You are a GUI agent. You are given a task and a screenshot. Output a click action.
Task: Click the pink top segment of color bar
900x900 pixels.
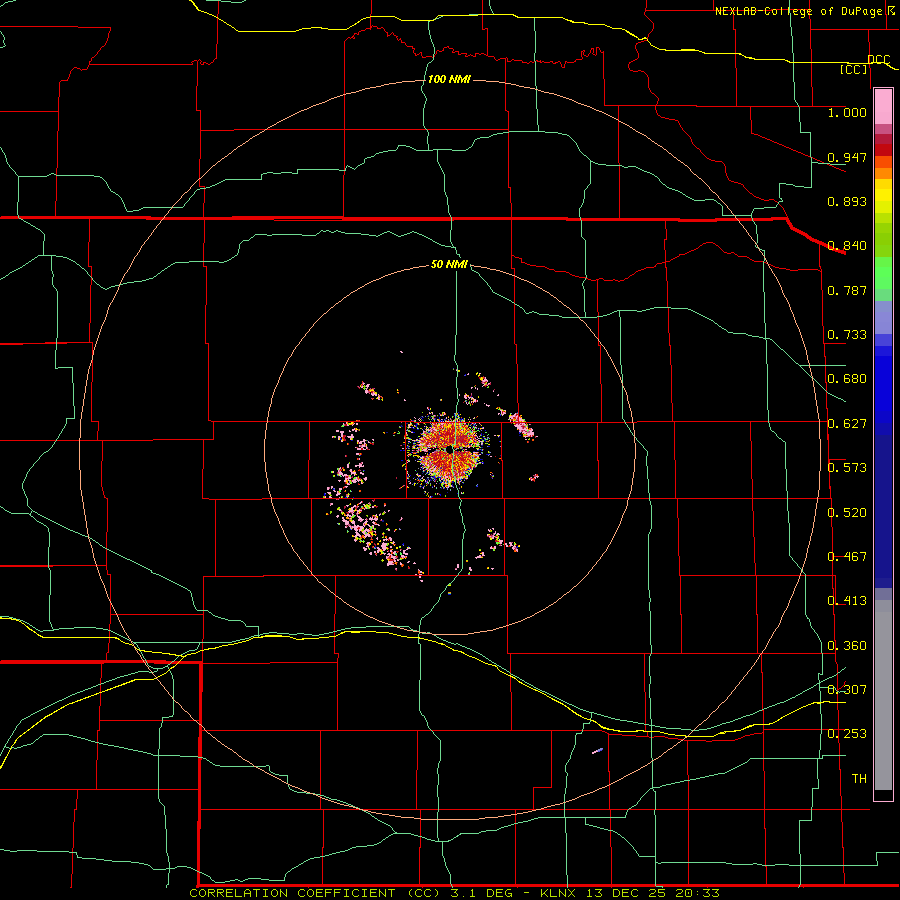pyautogui.click(x=883, y=106)
